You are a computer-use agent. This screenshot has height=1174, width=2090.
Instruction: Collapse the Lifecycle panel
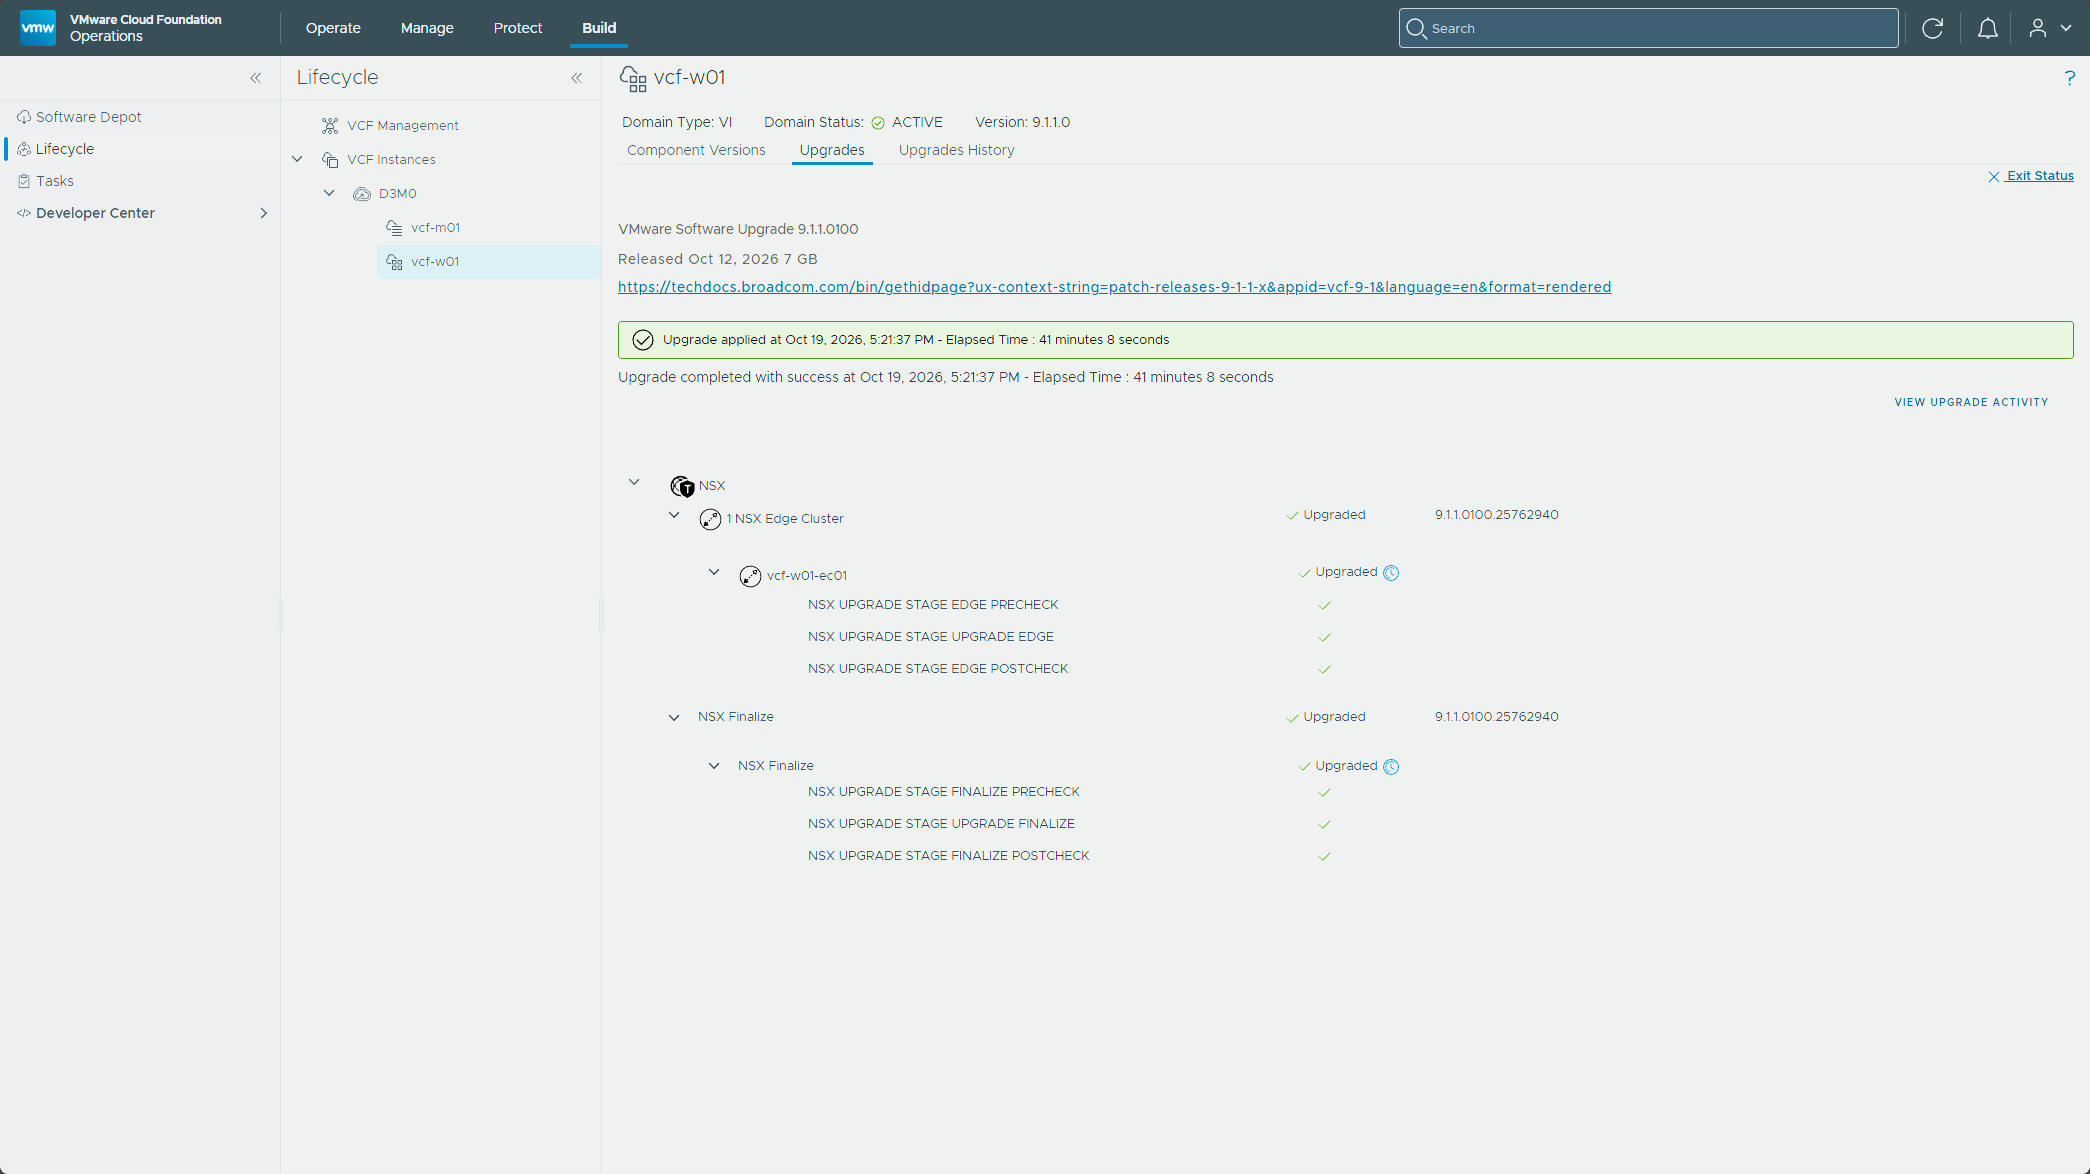[x=577, y=78]
